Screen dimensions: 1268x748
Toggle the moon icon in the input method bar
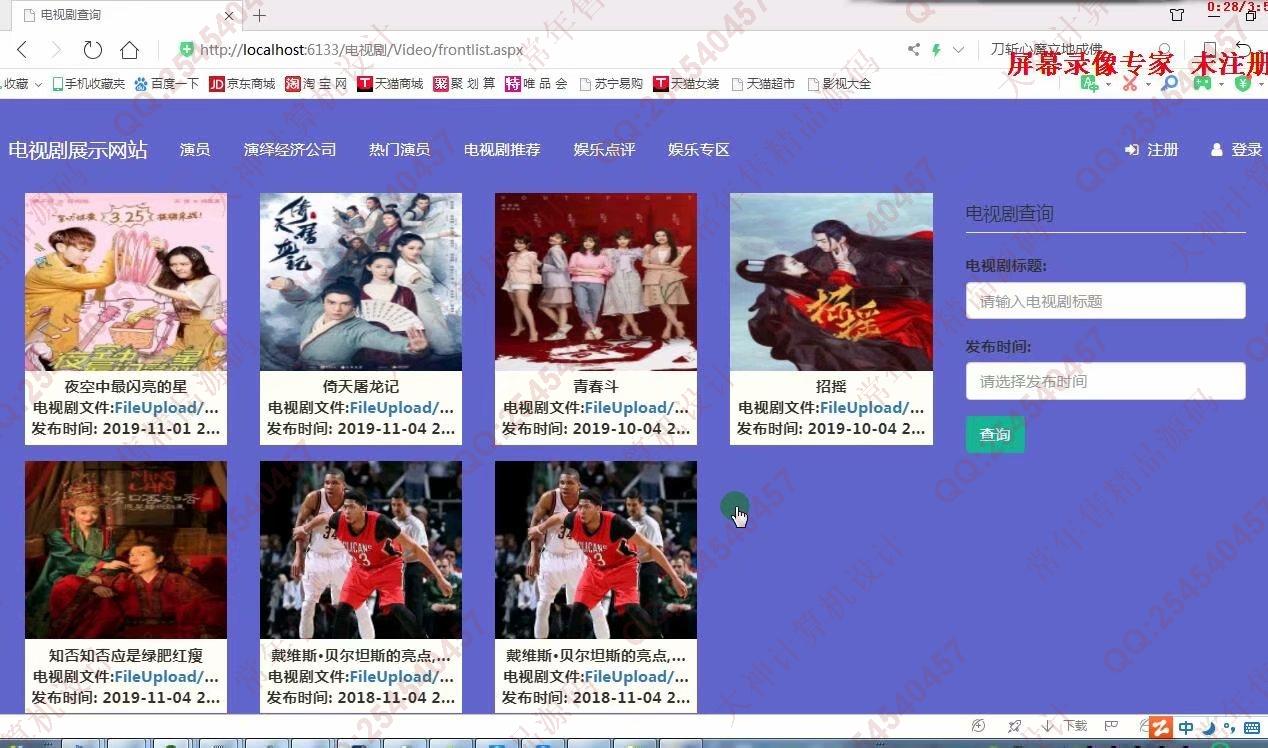click(1208, 728)
